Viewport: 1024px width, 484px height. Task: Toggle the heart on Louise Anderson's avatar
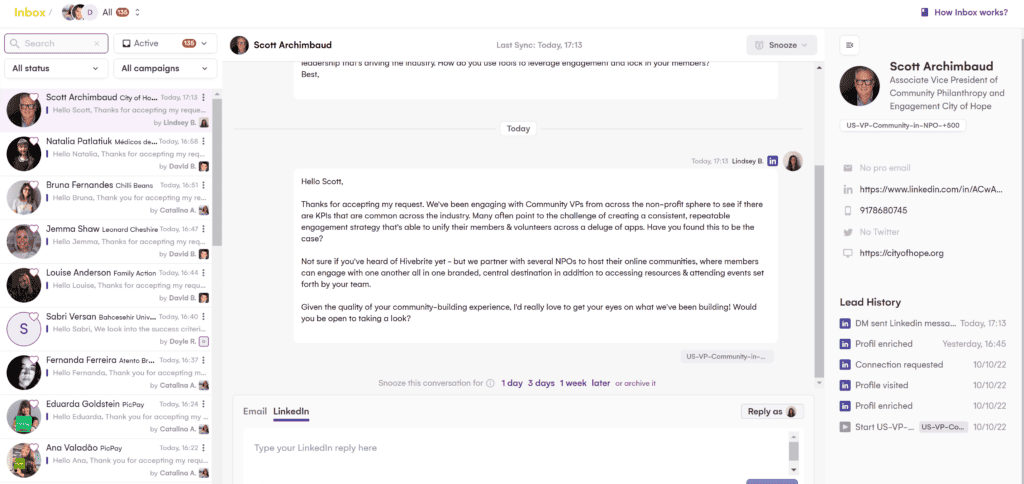pyautogui.click(x=35, y=272)
